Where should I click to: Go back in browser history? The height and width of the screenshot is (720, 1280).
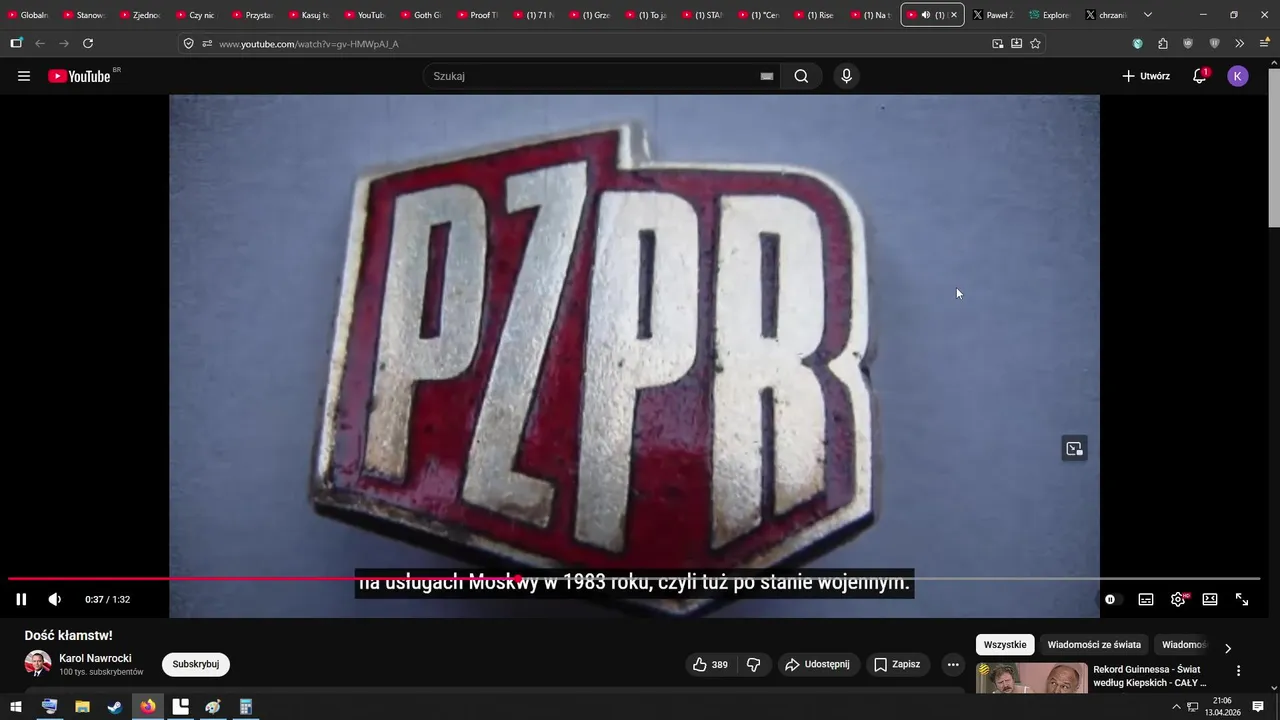[40, 43]
